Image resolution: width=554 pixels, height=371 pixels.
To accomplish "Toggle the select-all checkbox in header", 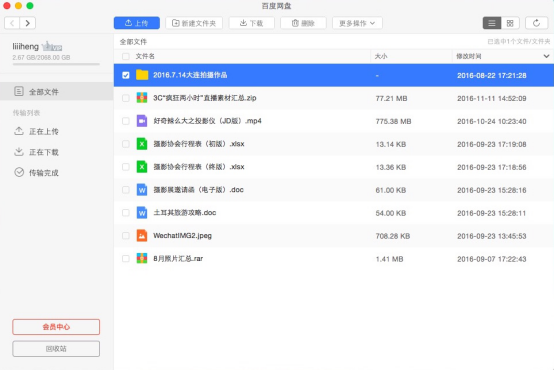I will (126, 56).
